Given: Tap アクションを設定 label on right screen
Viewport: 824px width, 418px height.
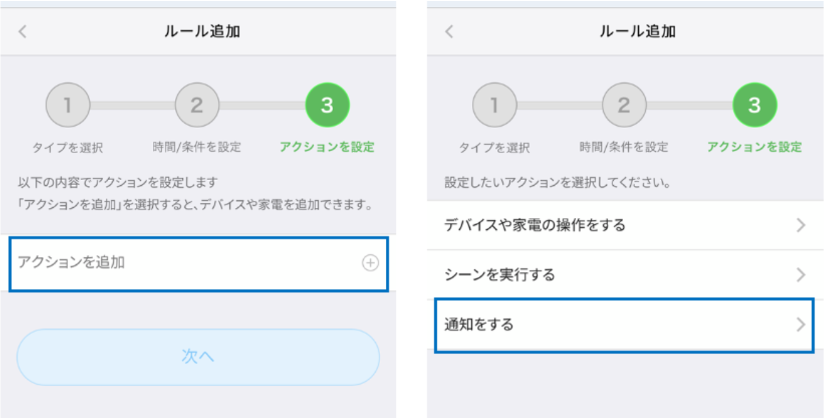Looking at the screenshot, I should [754, 147].
